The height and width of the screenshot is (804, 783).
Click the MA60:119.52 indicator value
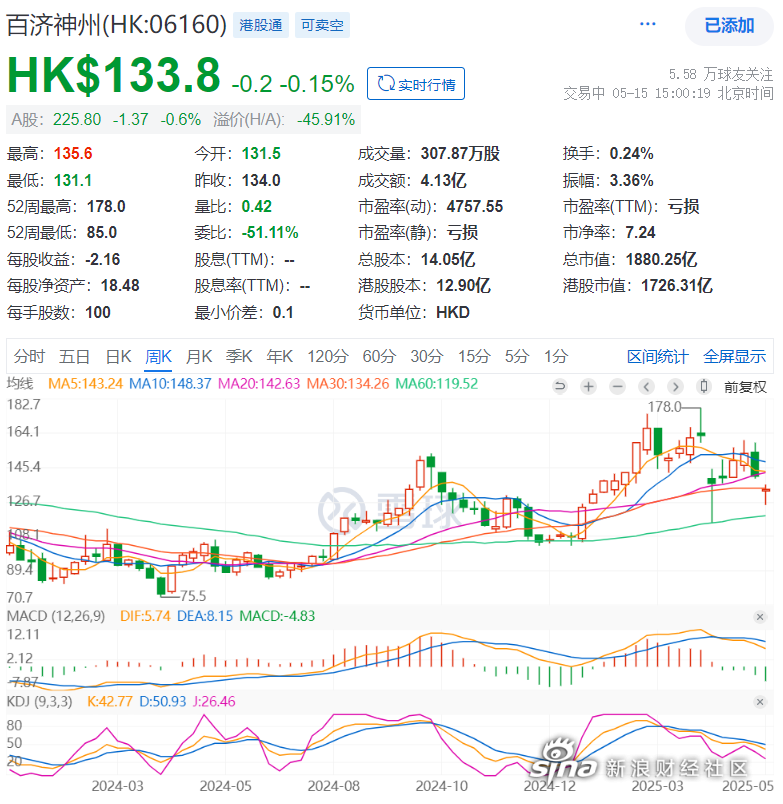[x=436, y=384]
